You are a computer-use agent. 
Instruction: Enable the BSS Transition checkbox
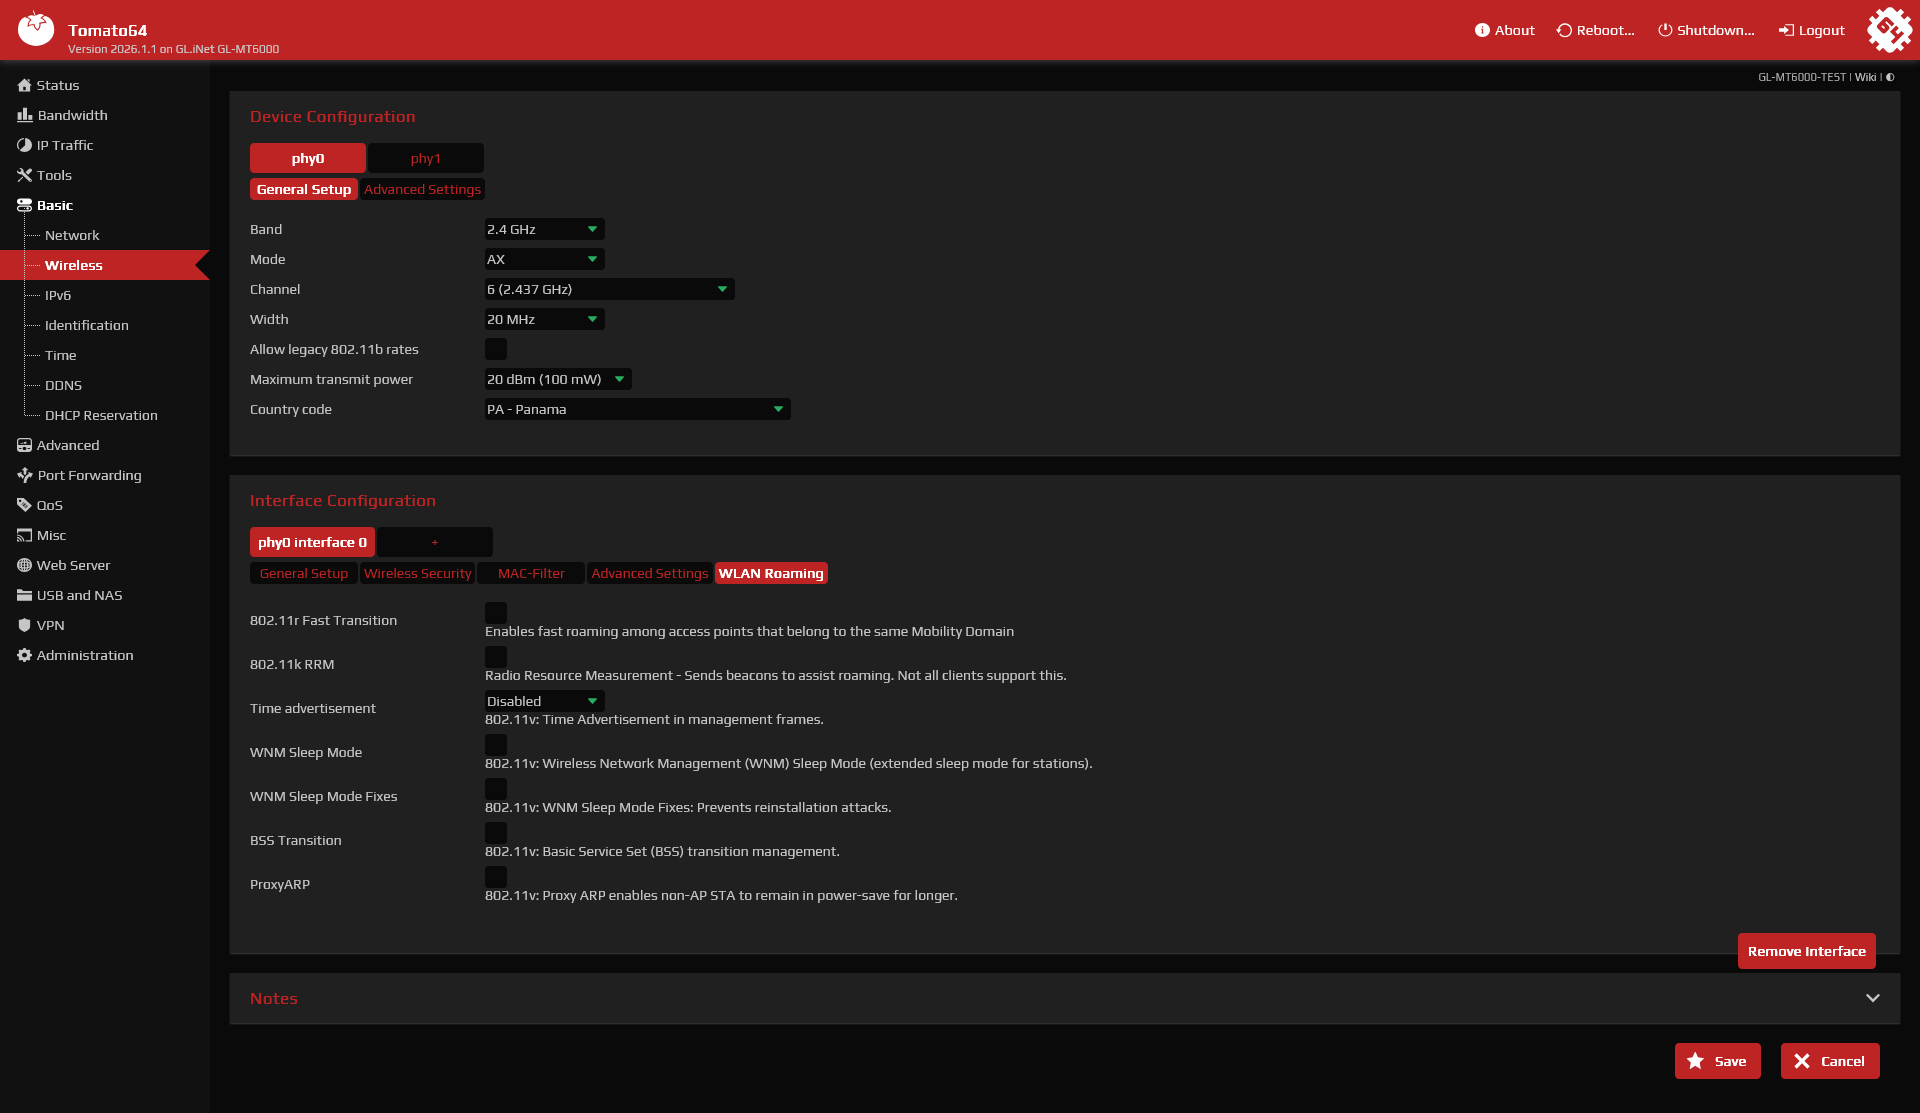pyautogui.click(x=495, y=832)
